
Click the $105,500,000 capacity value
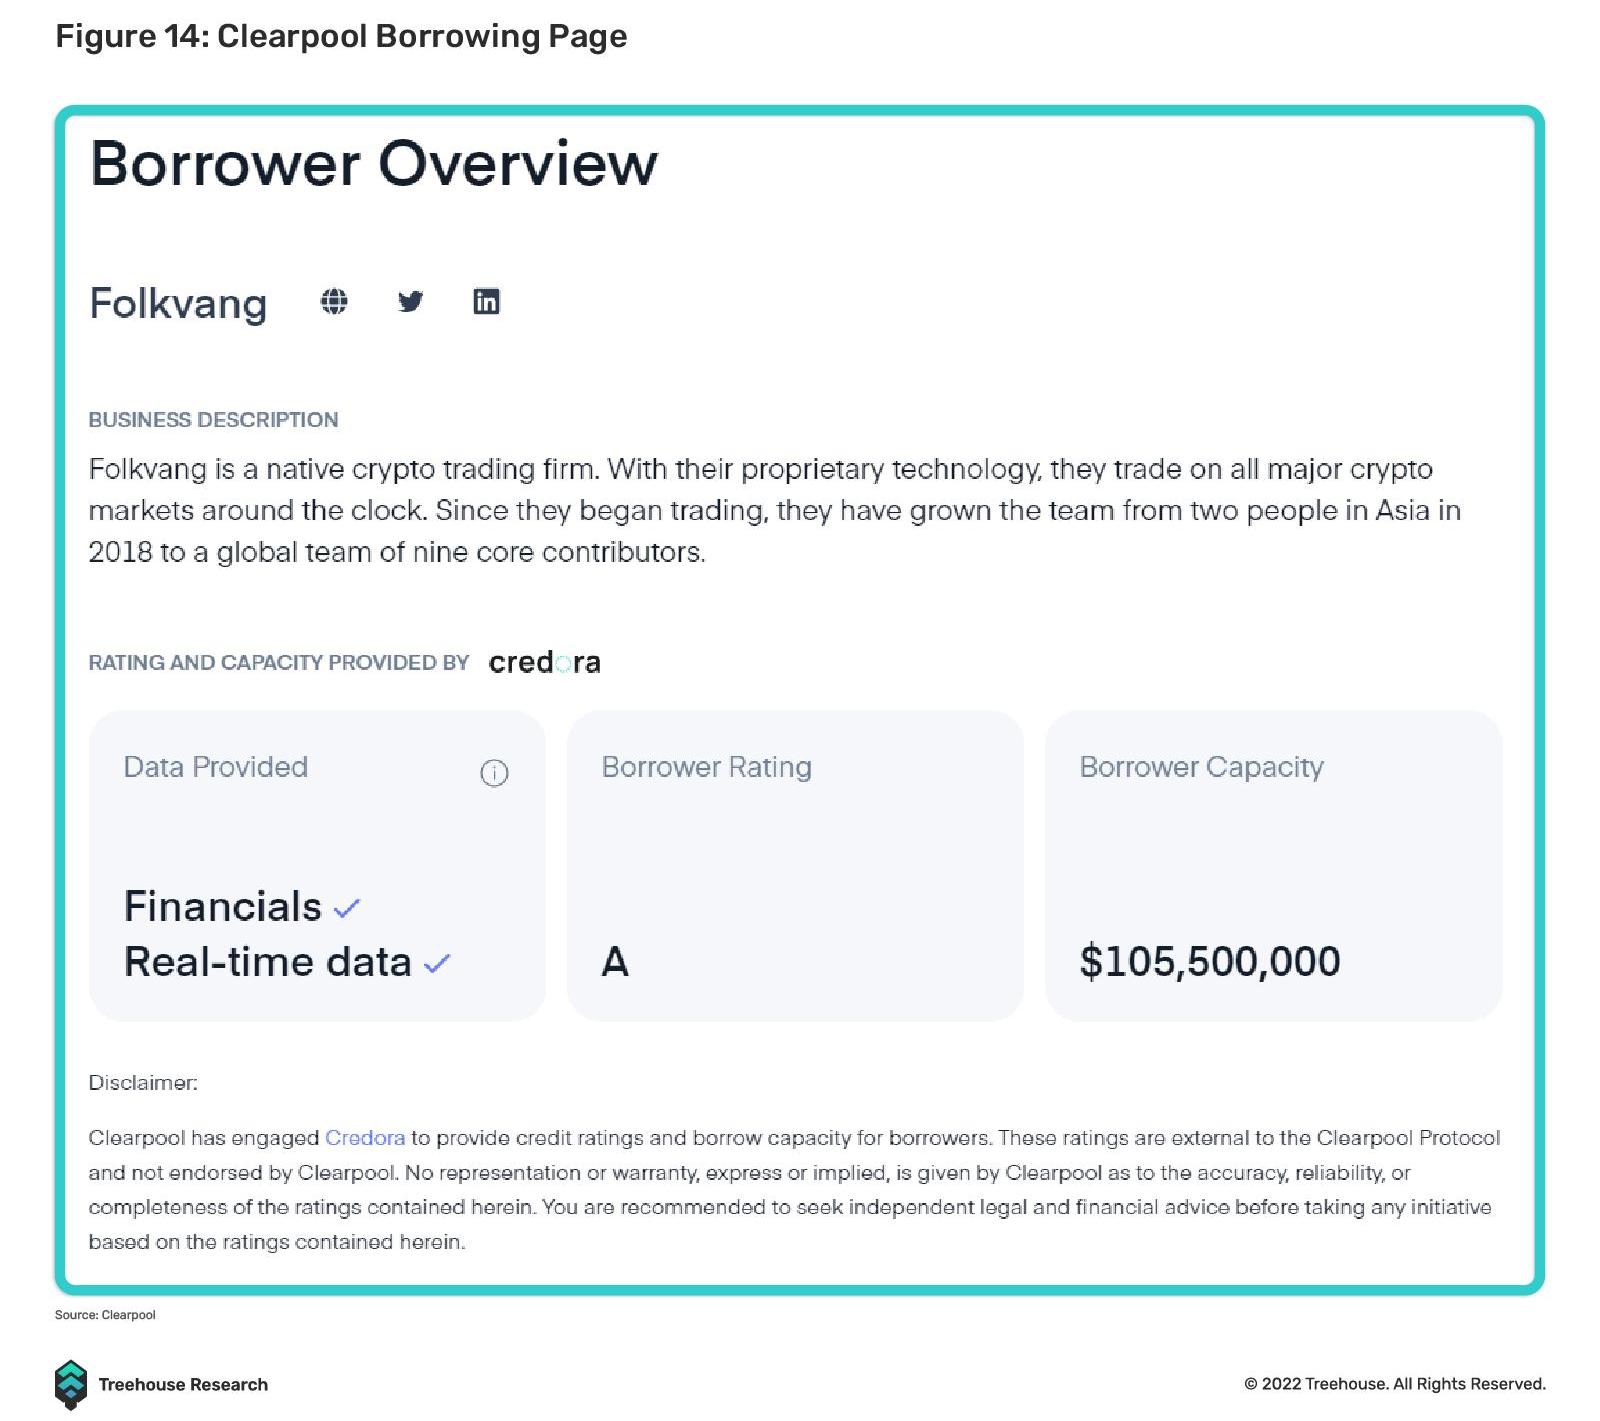[1210, 961]
